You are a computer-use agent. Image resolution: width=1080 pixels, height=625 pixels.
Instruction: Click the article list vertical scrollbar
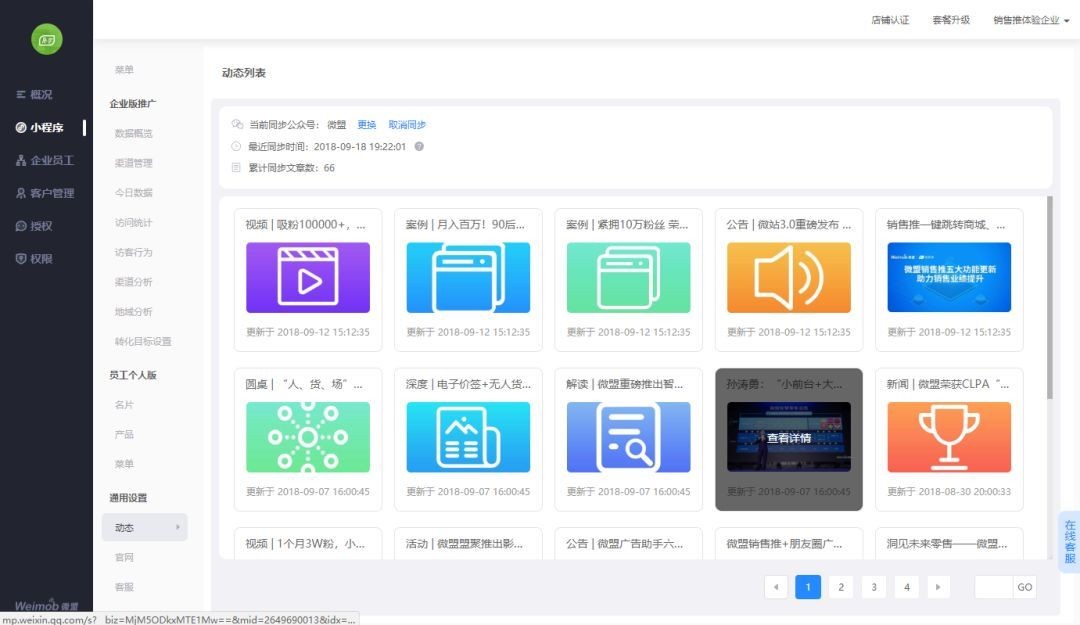click(1050, 298)
